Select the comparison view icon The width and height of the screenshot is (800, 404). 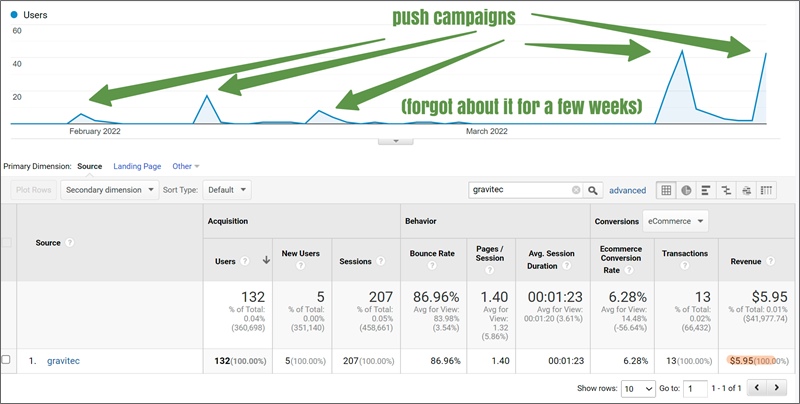coord(726,190)
